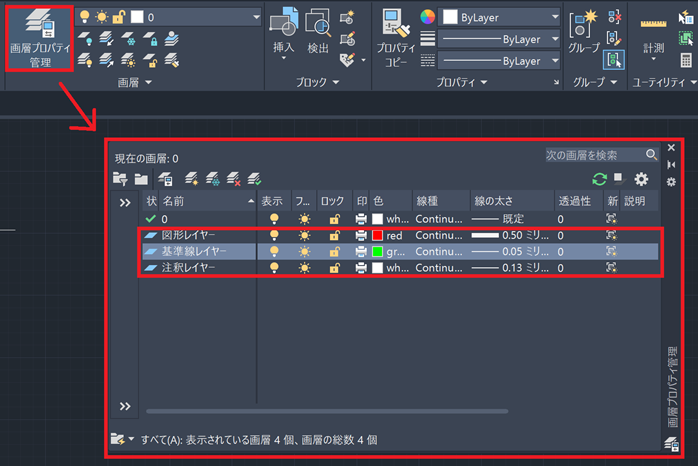This screenshot has width=698, height=466.
Task: Open 画層プロパティ管理 layer properties manager
Action: pos(40,38)
